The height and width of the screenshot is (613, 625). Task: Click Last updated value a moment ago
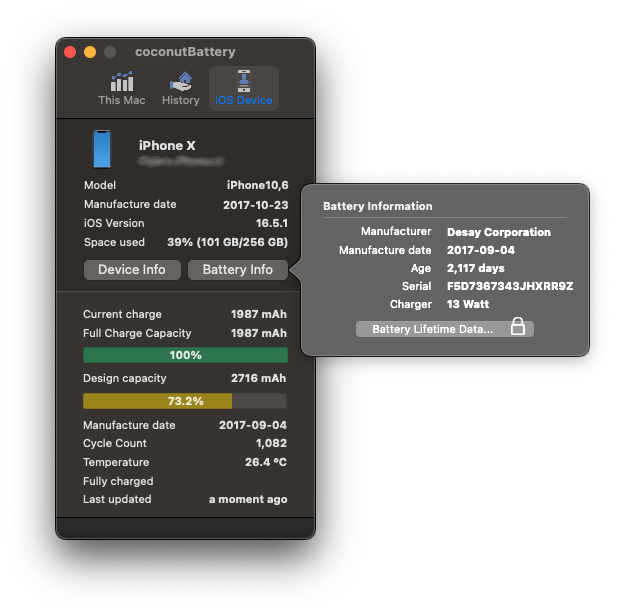tap(248, 499)
